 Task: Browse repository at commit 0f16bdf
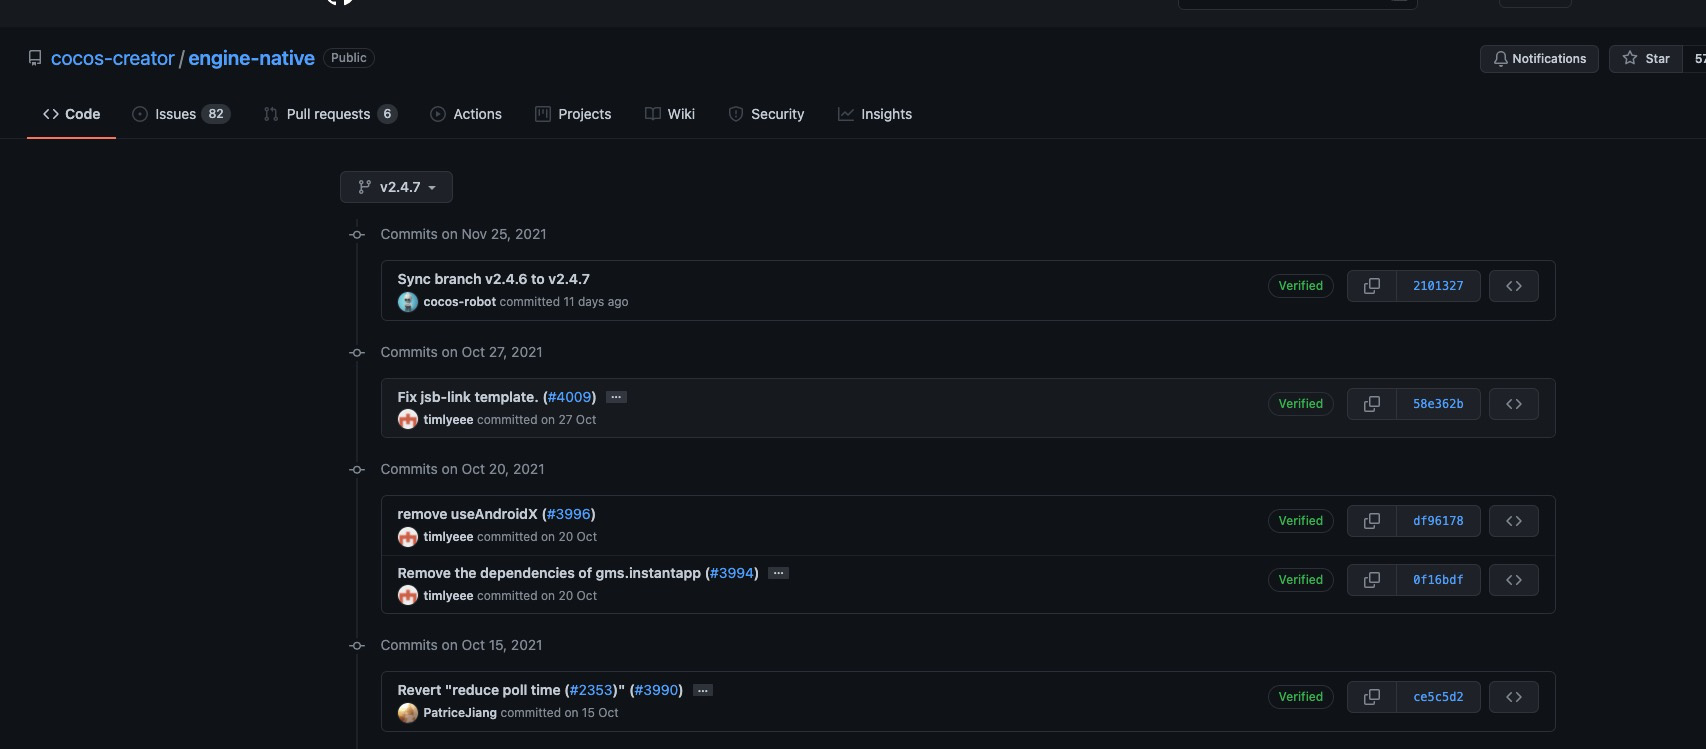click(x=1513, y=580)
